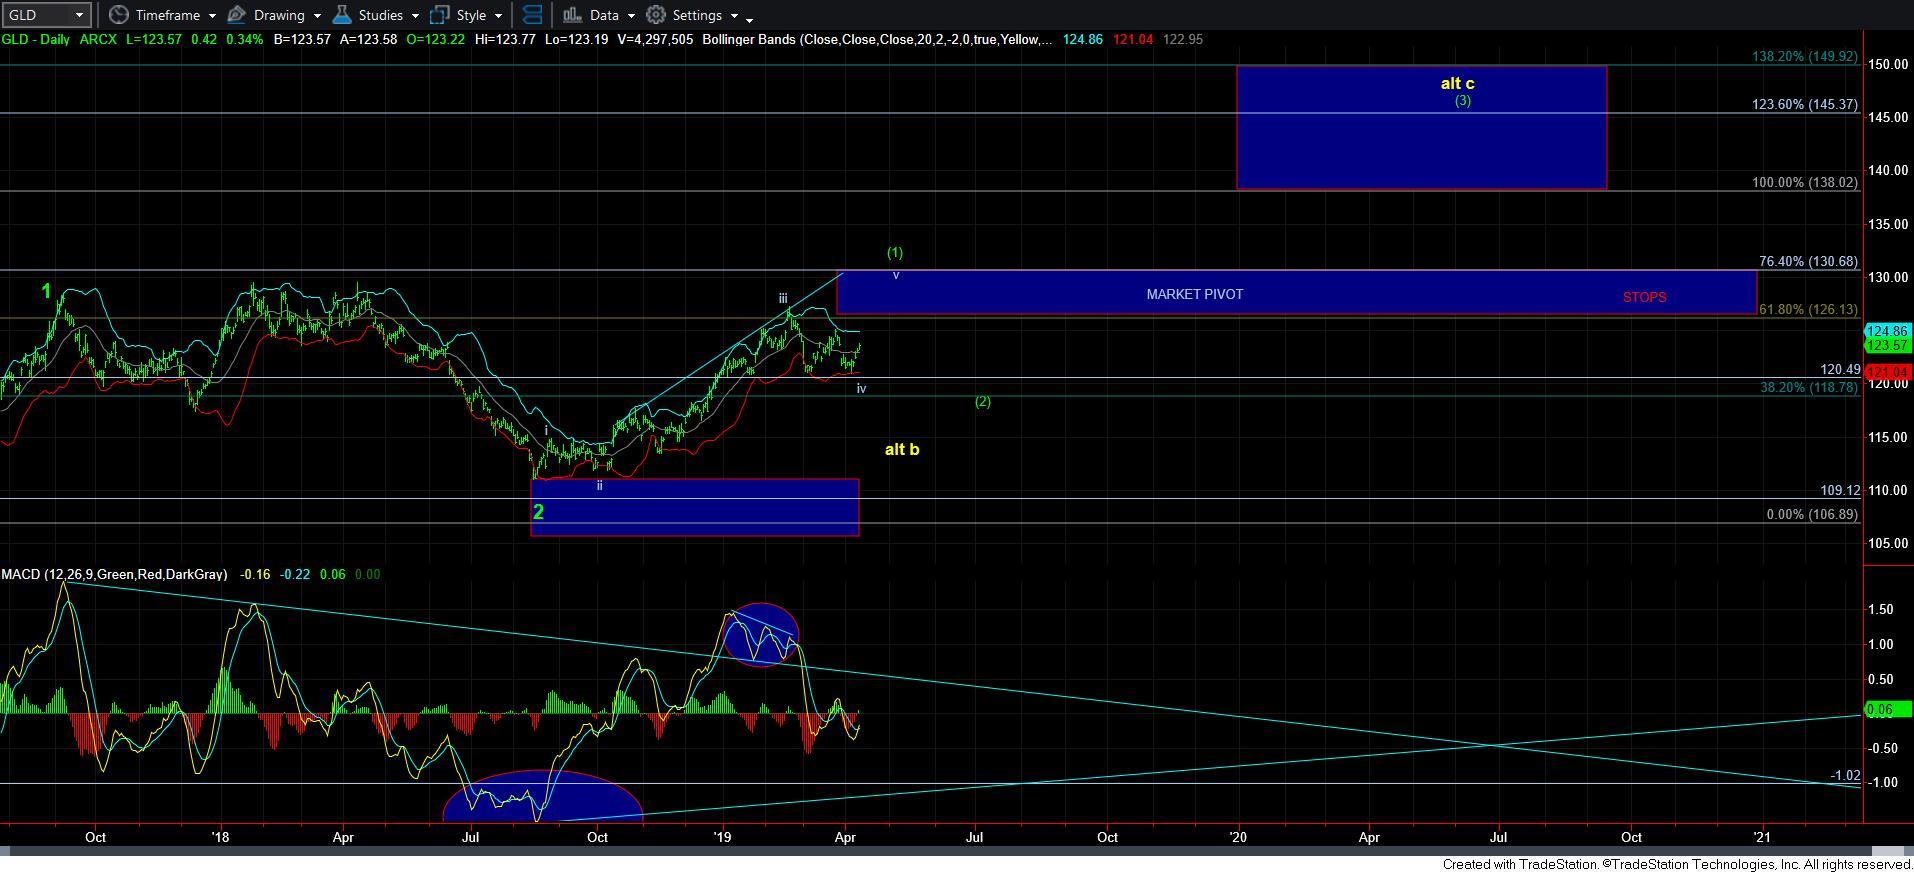Click the Drawing pencil icon
Screen dimensions: 1914x872
pos(236,15)
